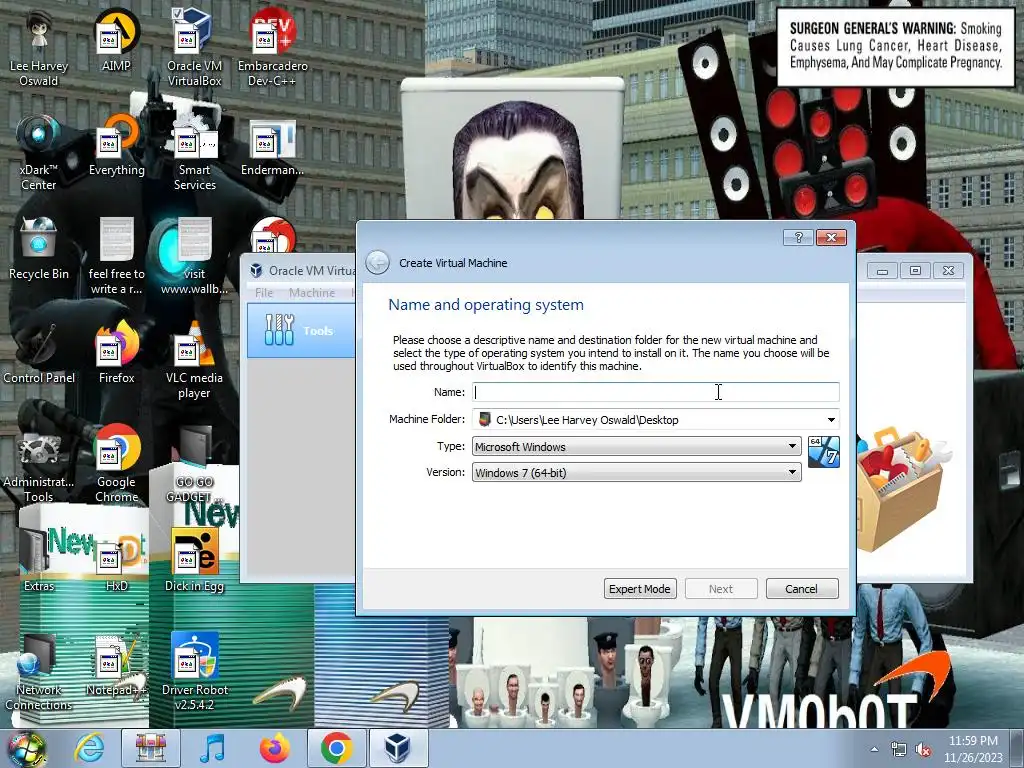This screenshot has height=768, width=1024.
Task: Select the Tools item in VirtualBox Manager
Action: (x=301, y=330)
